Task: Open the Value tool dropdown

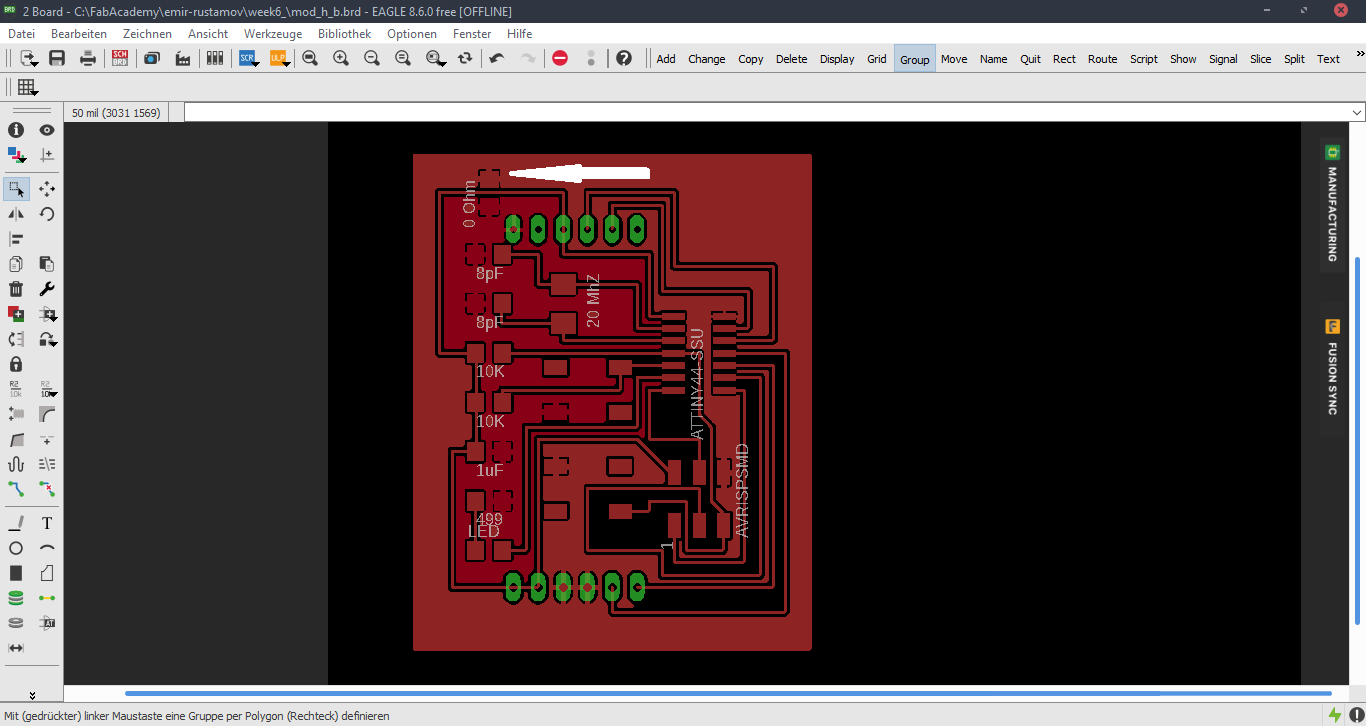Action: [47, 389]
